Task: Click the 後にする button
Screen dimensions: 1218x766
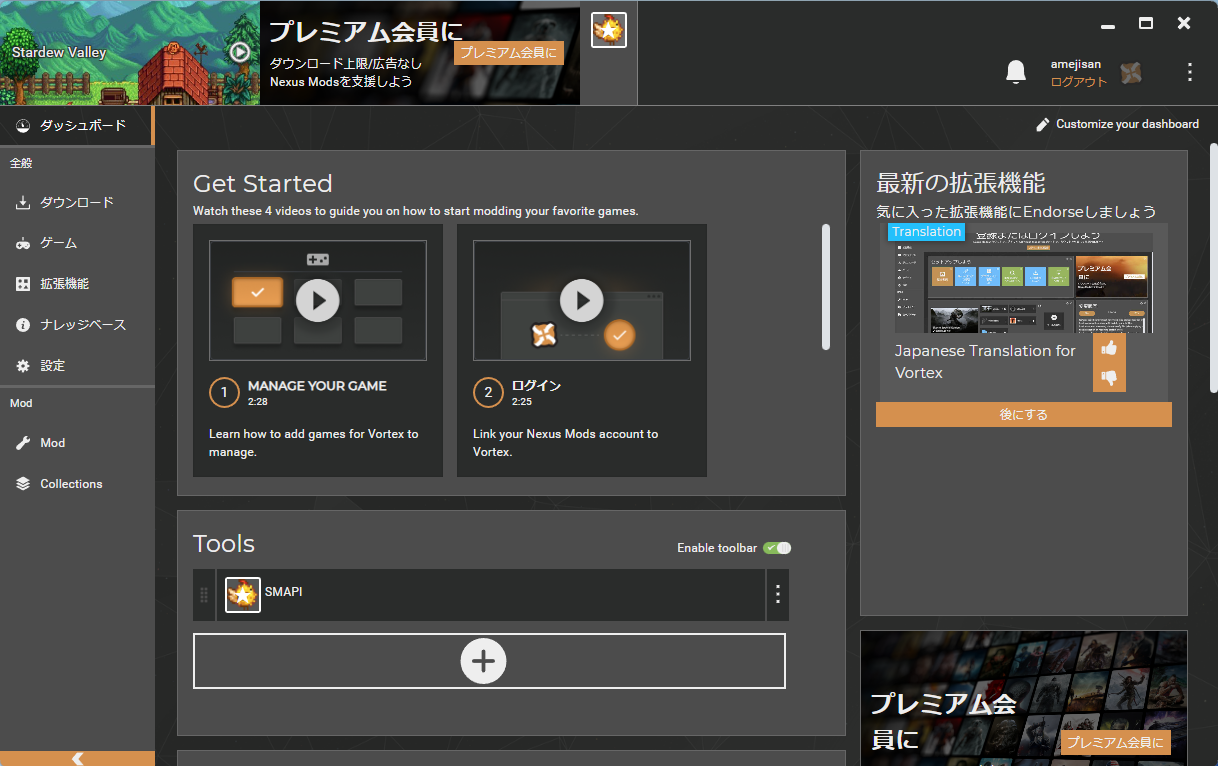Action: (1023, 414)
